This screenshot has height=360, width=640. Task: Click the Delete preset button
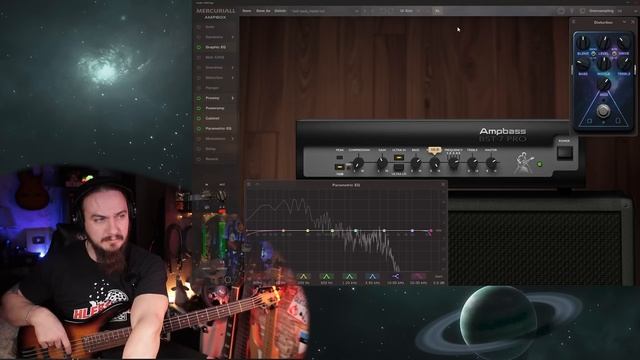point(280,11)
